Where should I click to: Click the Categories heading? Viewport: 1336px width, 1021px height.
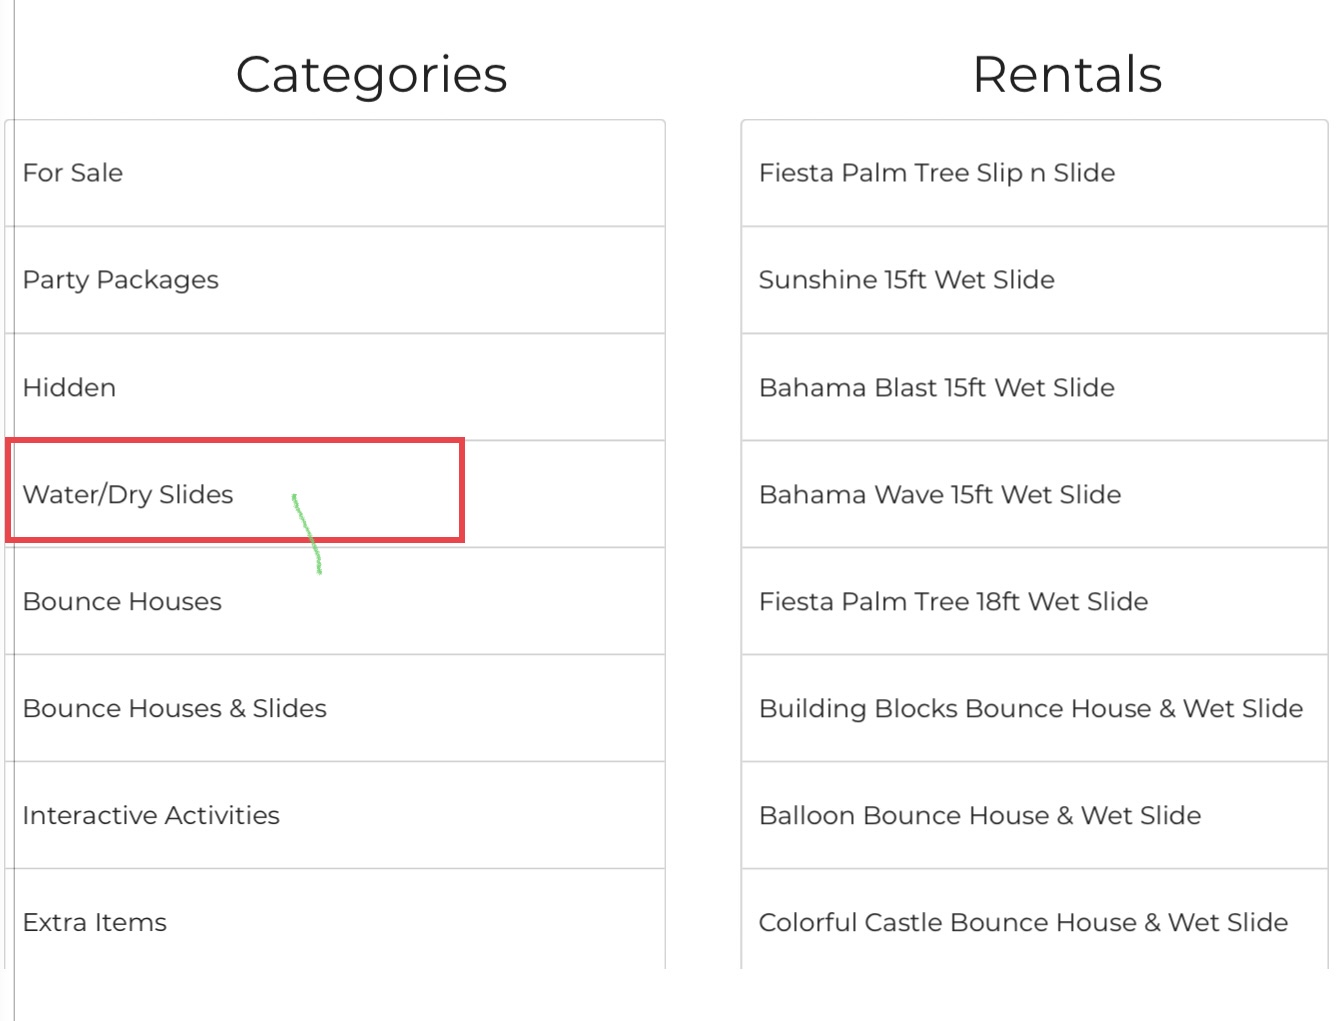tap(371, 75)
